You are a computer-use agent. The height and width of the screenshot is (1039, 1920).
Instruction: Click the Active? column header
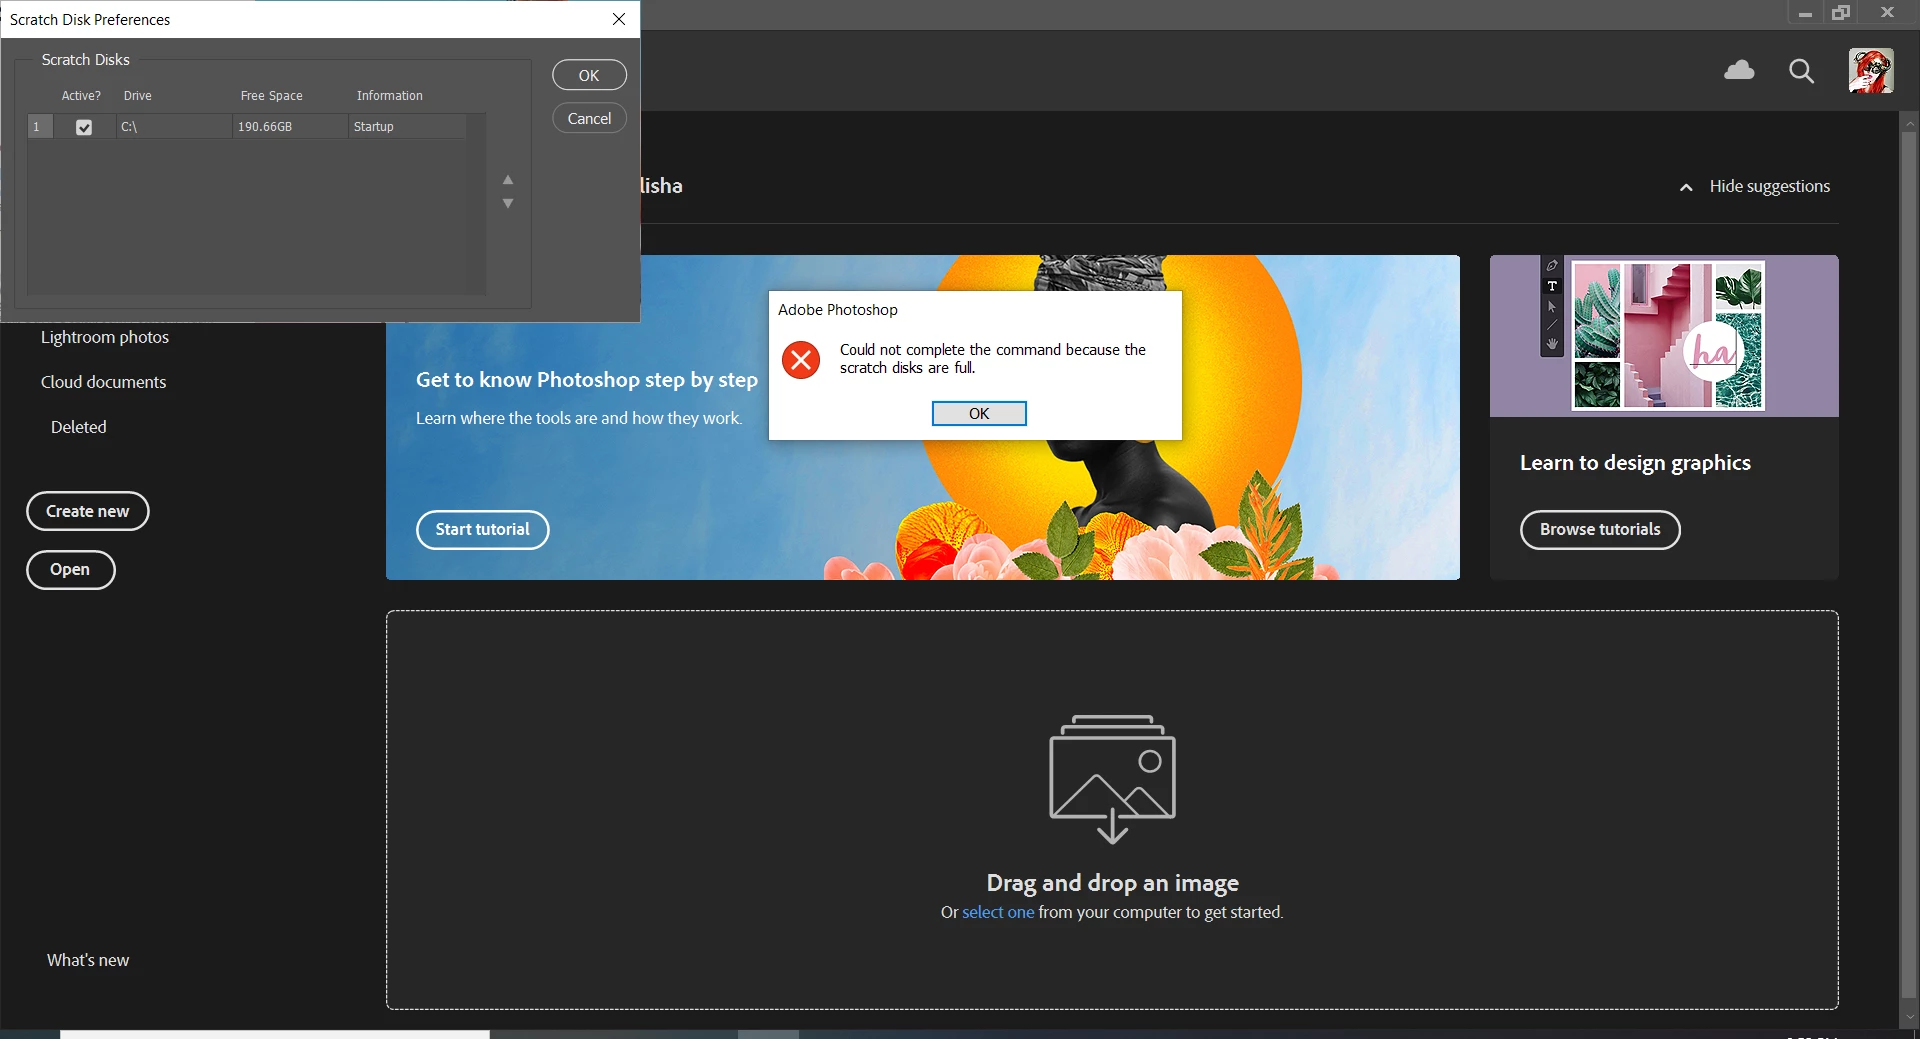pyautogui.click(x=81, y=96)
